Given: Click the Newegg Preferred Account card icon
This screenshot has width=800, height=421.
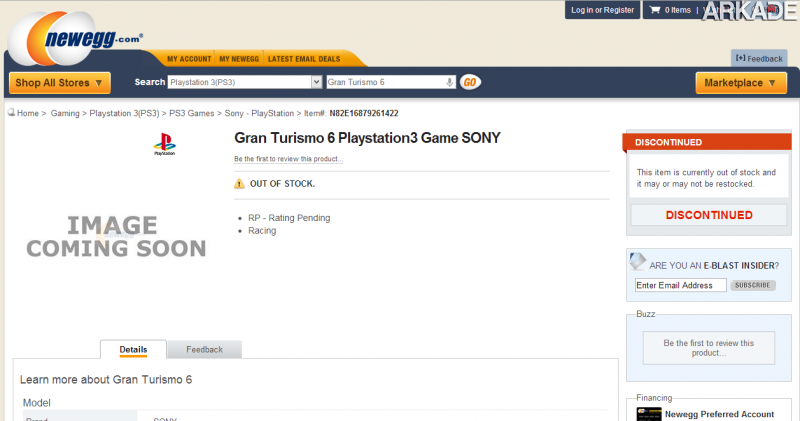Looking at the screenshot, I should click(649, 414).
